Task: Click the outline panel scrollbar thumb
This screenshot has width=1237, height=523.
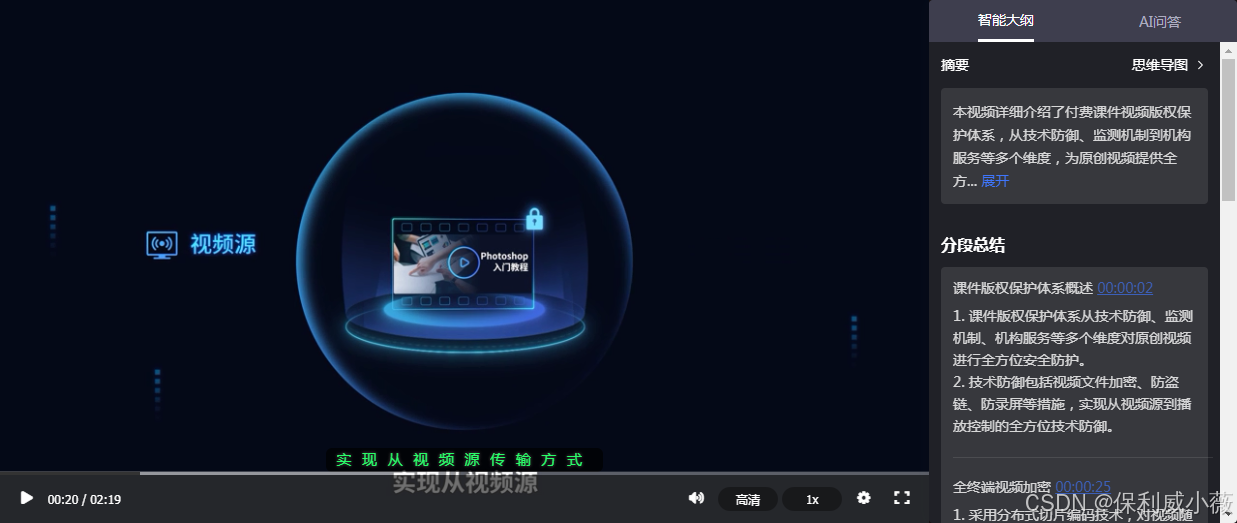Action: point(1228,130)
